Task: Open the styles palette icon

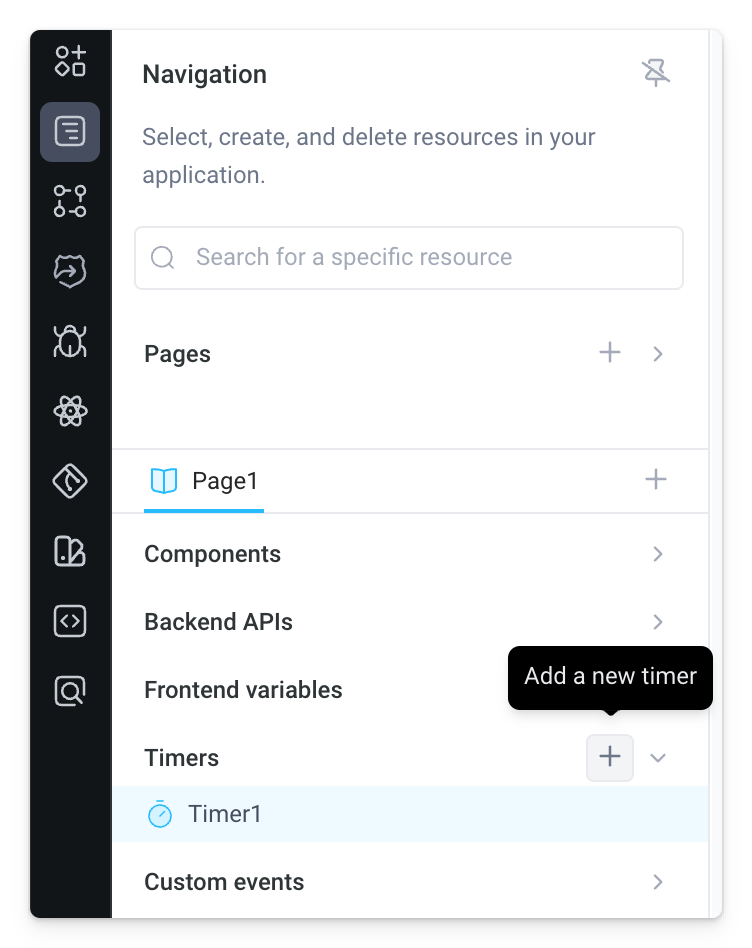Action: (69, 551)
